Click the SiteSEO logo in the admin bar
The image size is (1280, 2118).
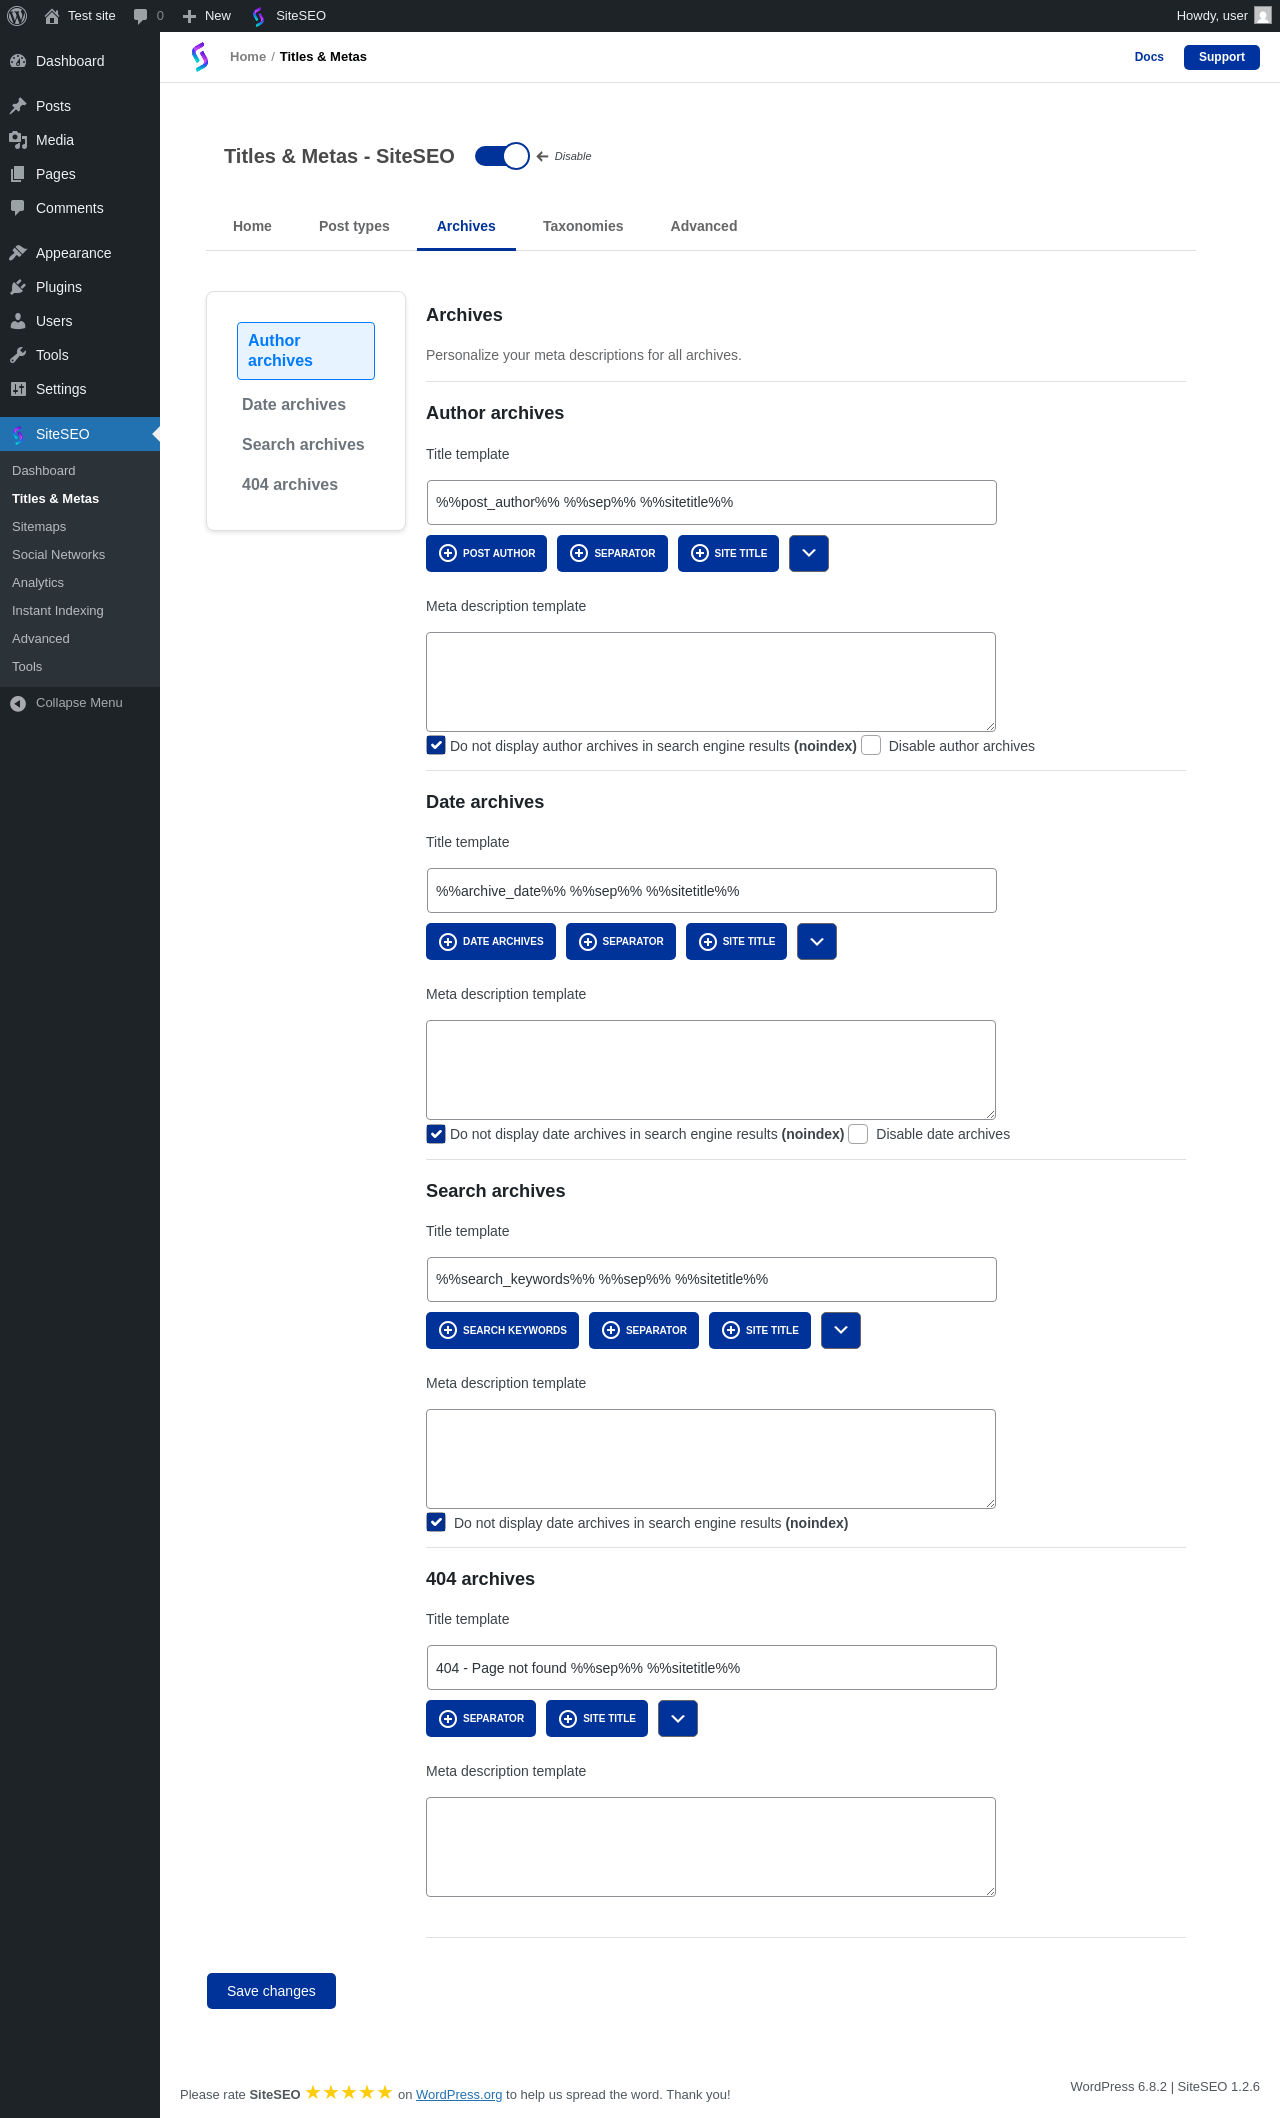coord(259,16)
